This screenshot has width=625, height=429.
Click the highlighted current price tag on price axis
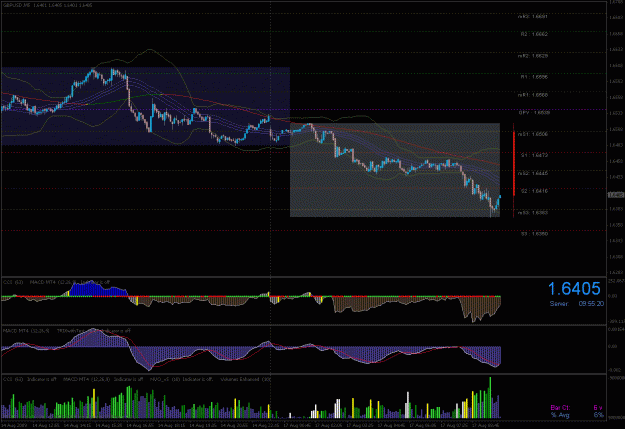click(616, 195)
